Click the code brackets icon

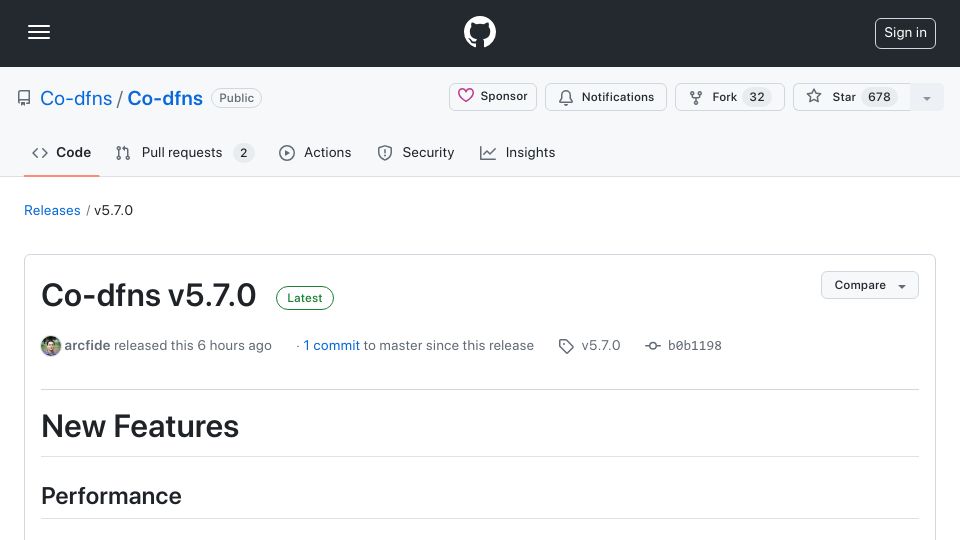coord(40,153)
